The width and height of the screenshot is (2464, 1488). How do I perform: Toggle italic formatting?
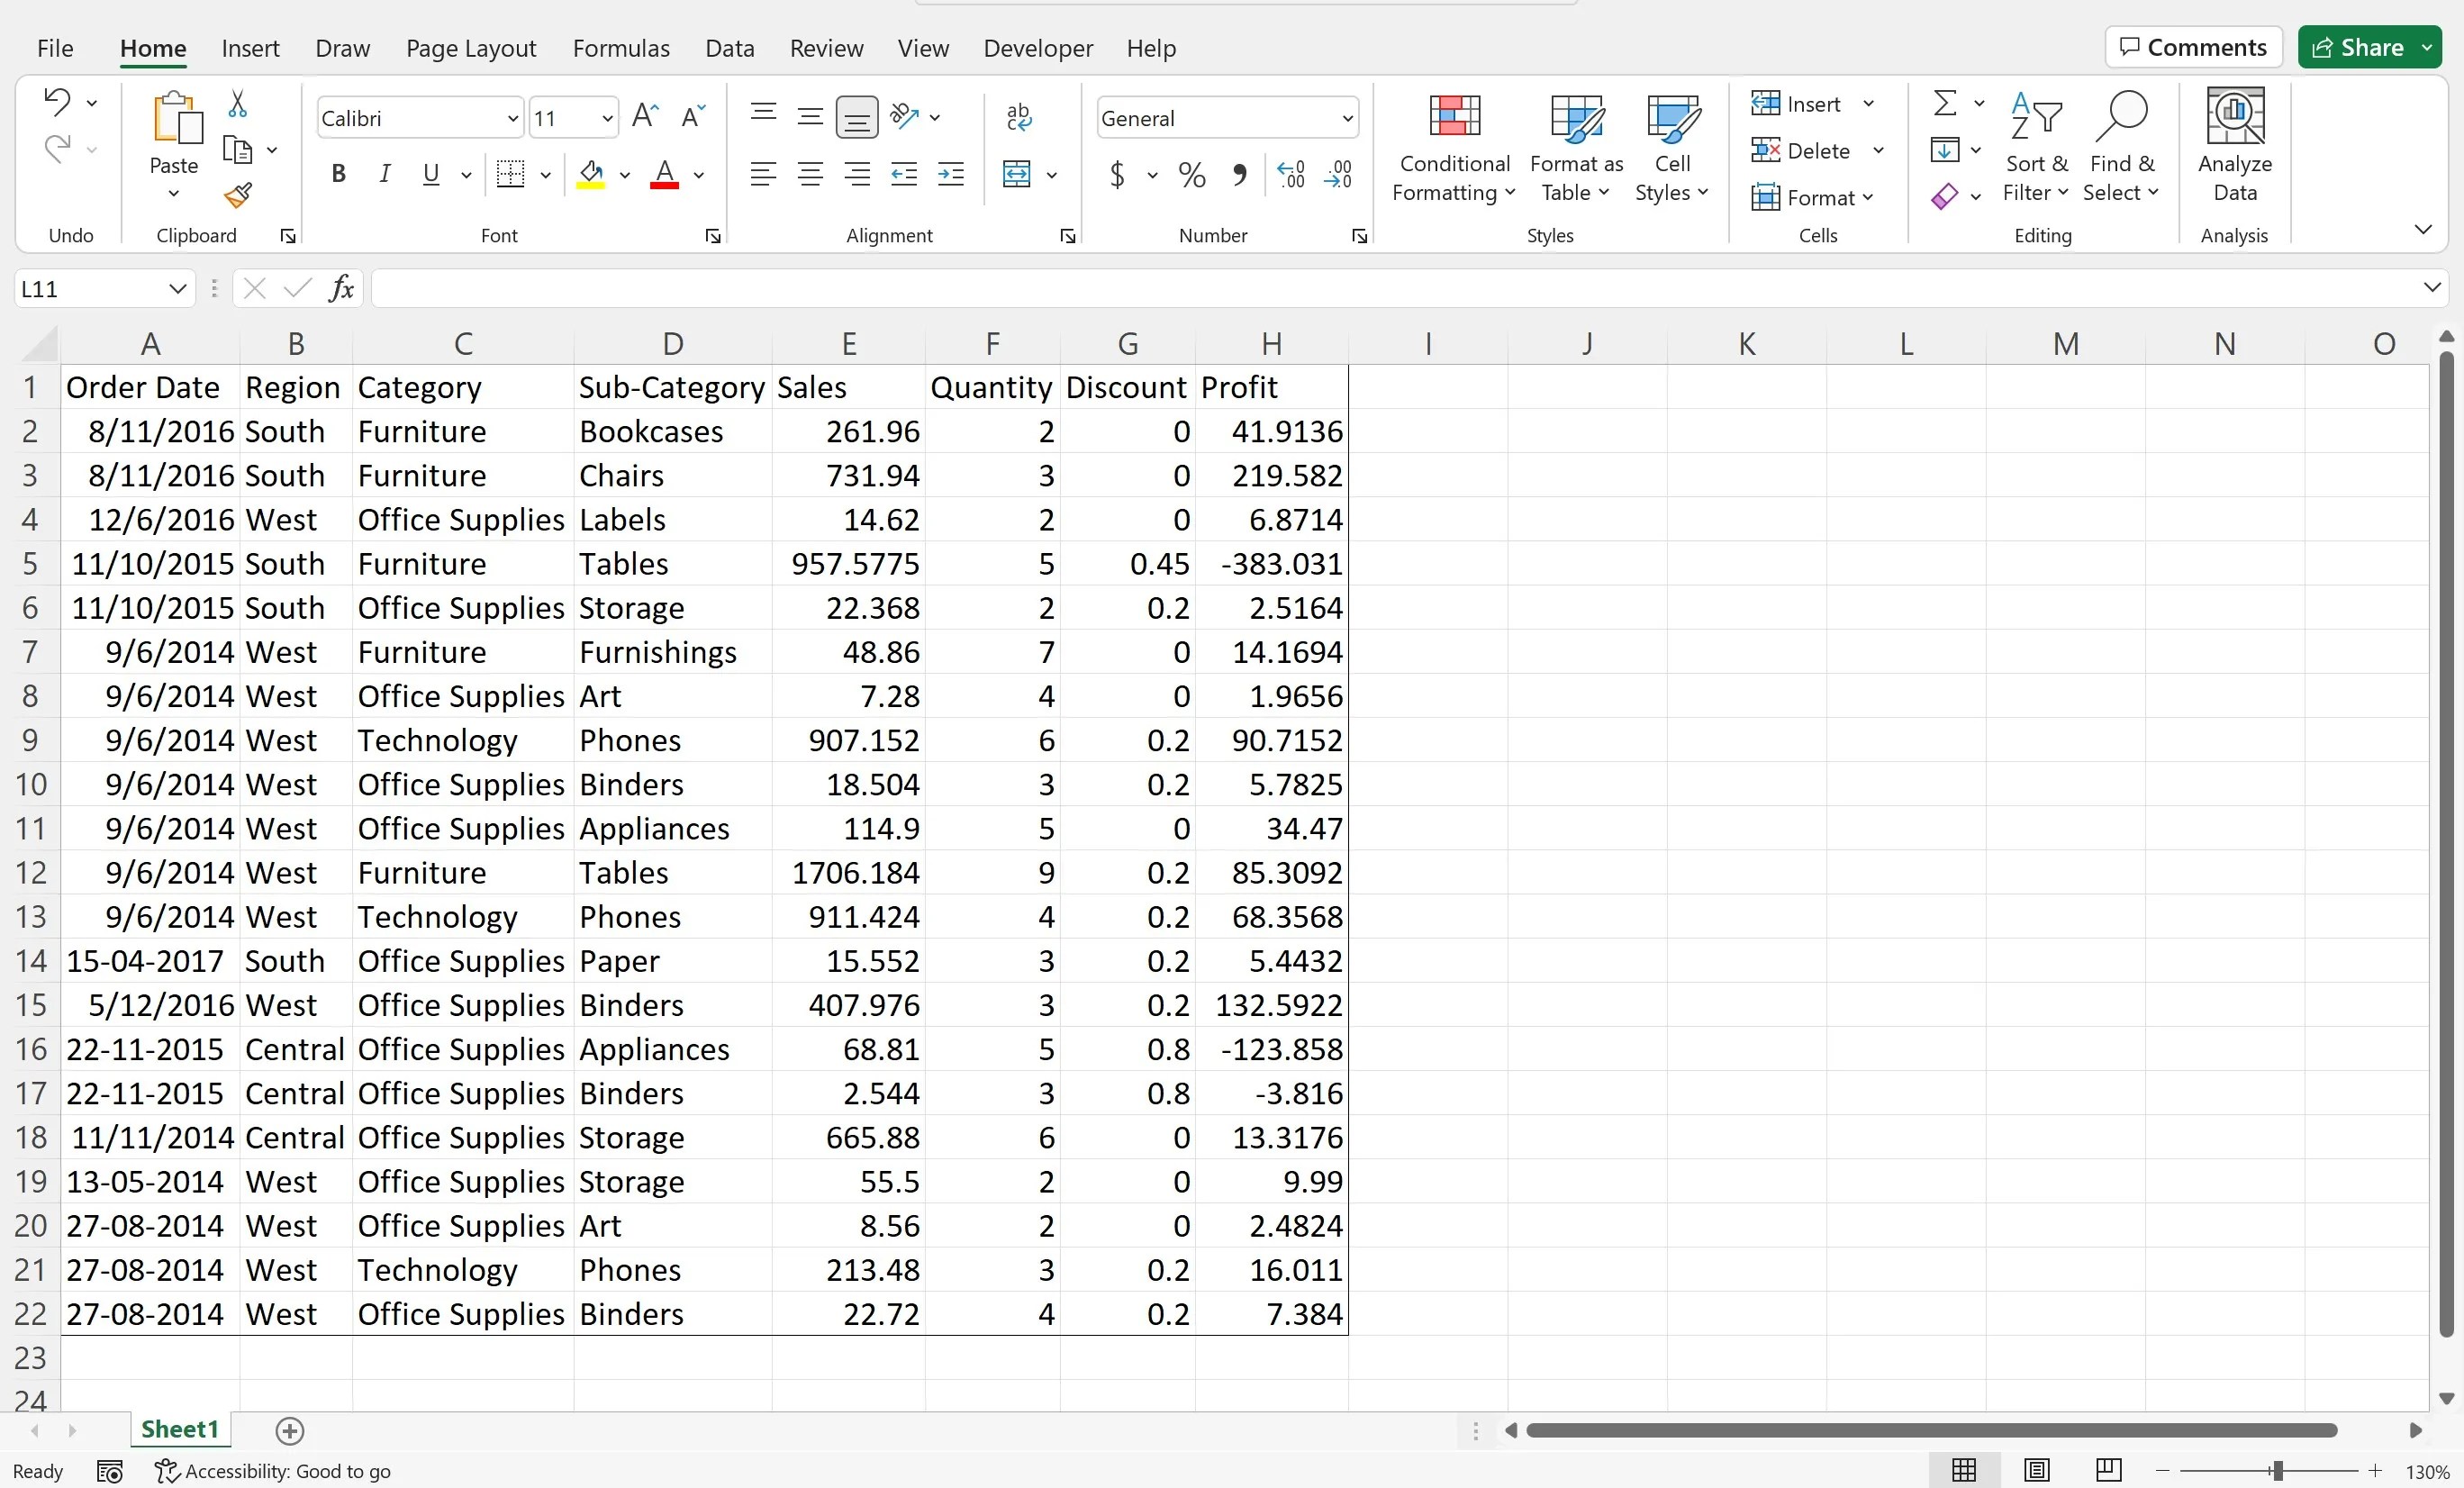coord(384,173)
